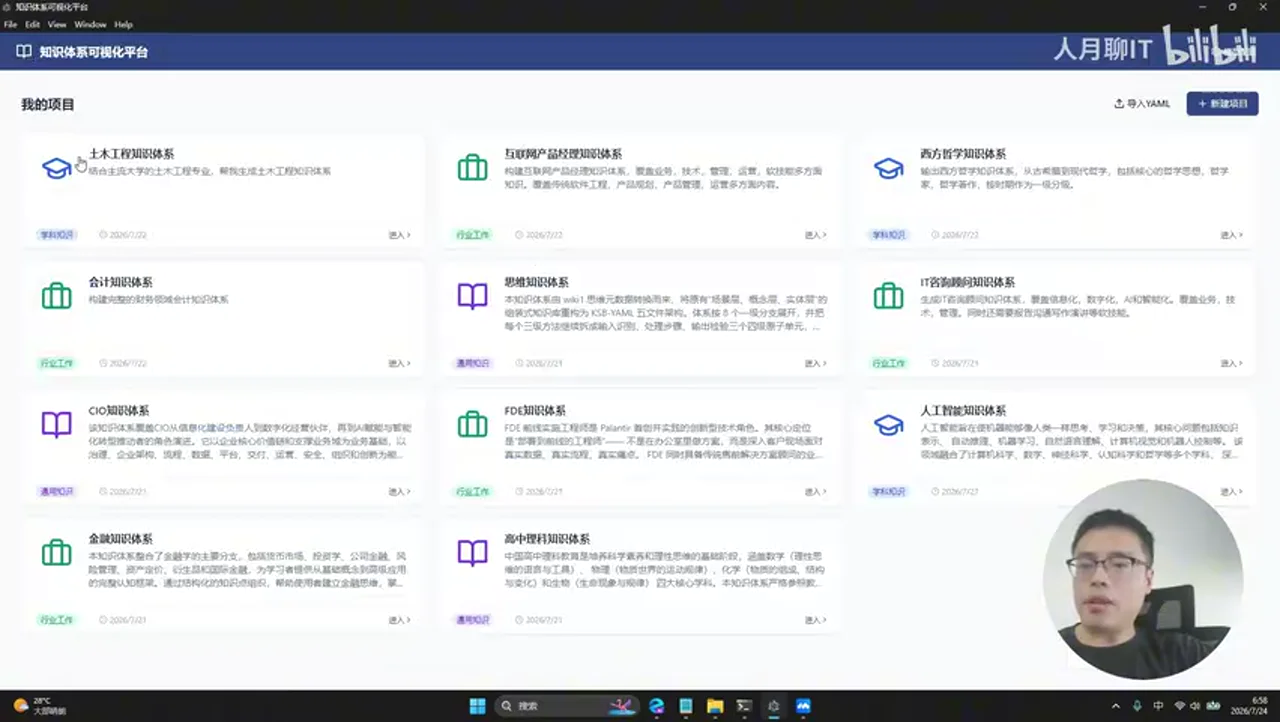Click 行业工作 tag on the 会计知识体系 card
Screen dimensions: 1280x722
pos(57,363)
